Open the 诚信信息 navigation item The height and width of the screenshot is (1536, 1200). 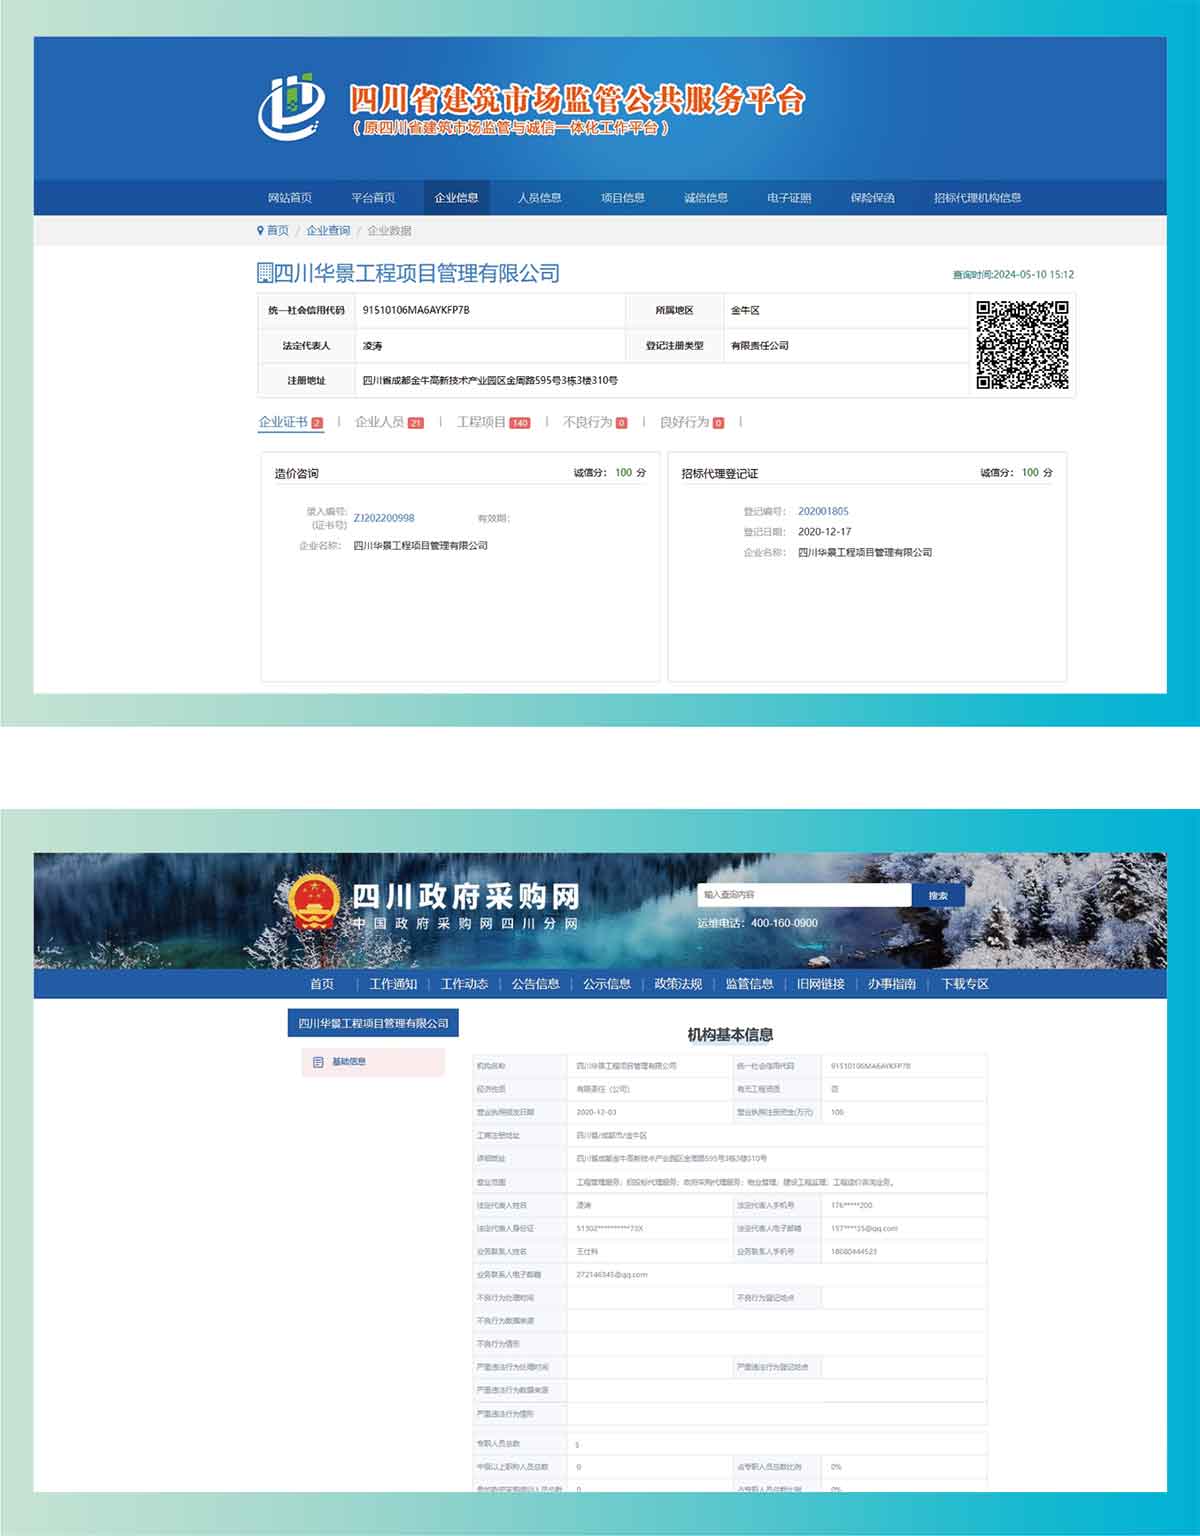pyautogui.click(x=706, y=198)
